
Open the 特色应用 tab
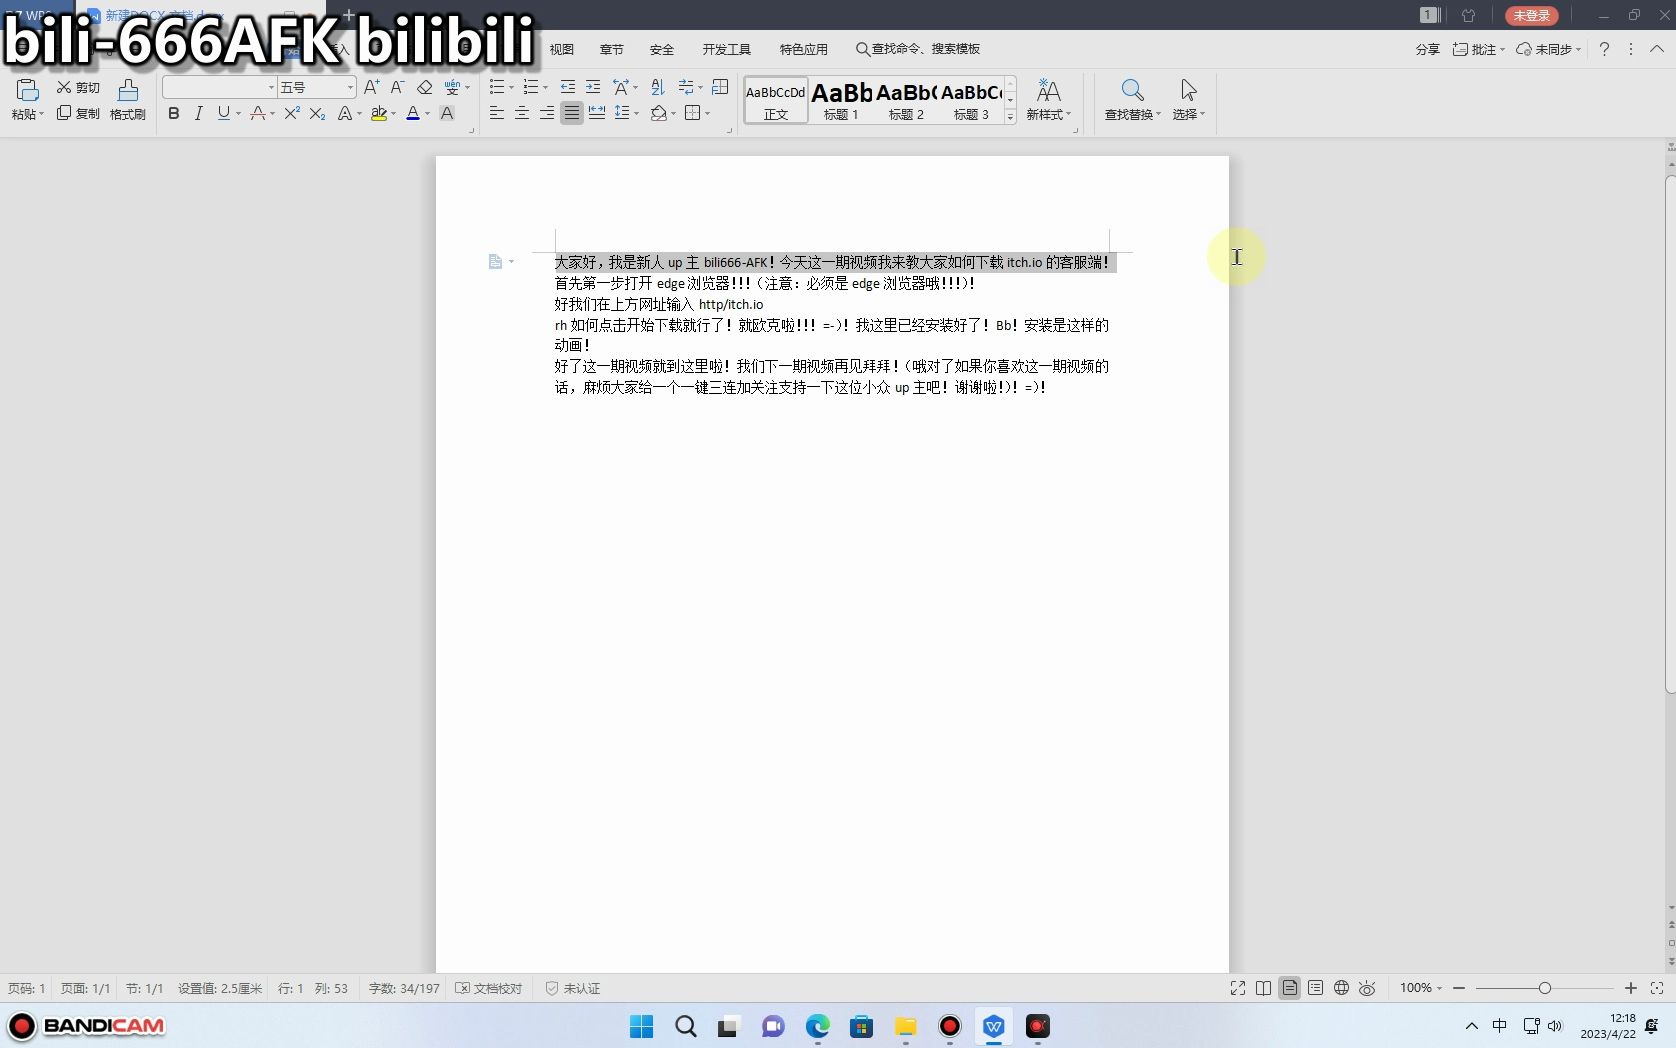coord(804,49)
